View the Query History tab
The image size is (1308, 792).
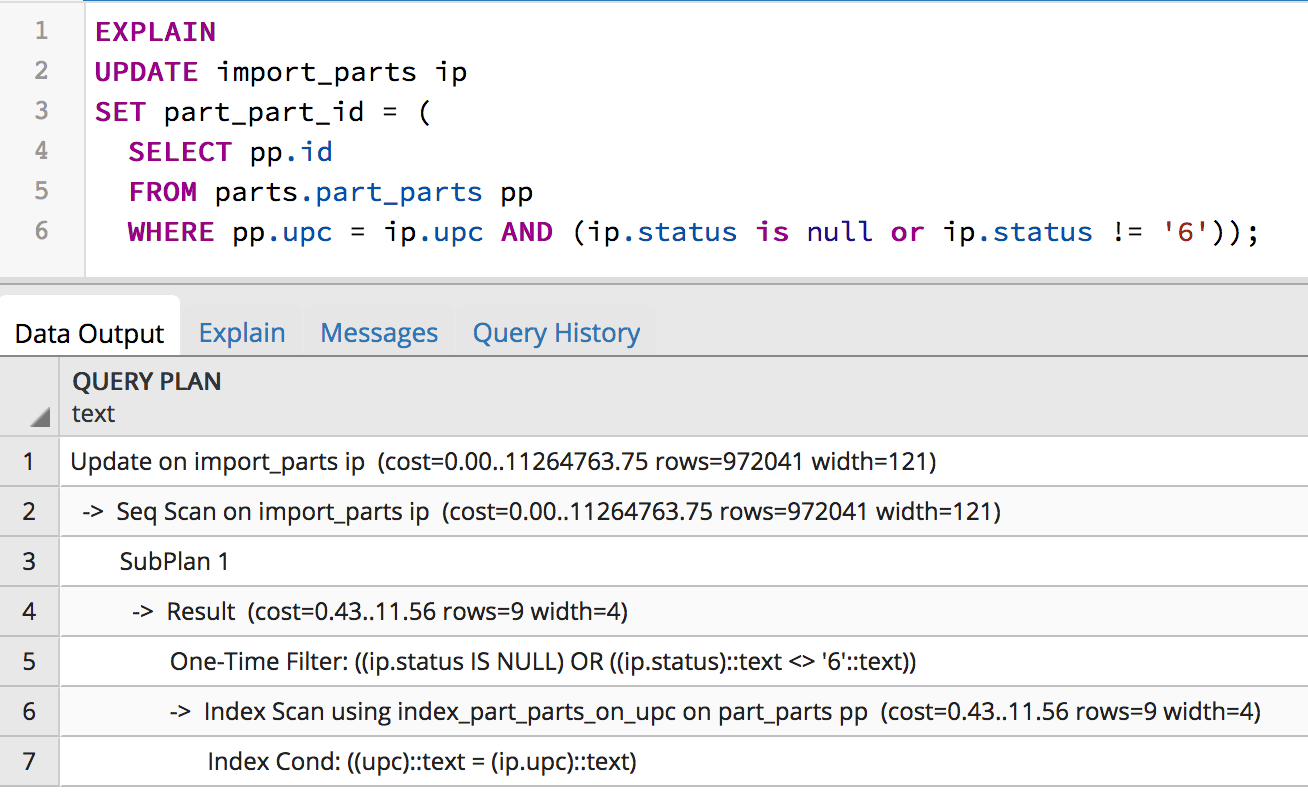pyautogui.click(x=556, y=332)
